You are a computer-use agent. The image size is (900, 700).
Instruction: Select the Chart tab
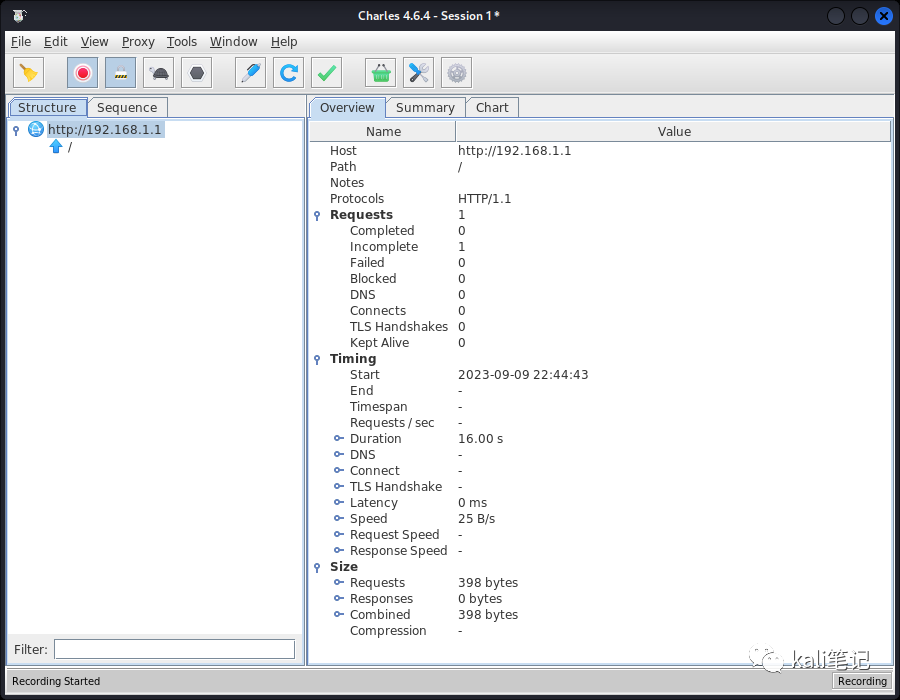point(492,108)
